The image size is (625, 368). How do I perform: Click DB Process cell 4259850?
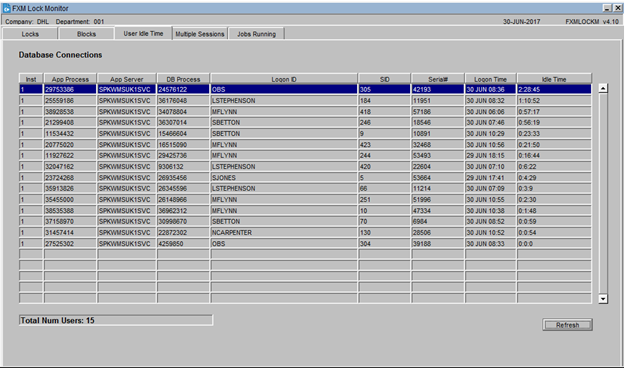coord(183,244)
